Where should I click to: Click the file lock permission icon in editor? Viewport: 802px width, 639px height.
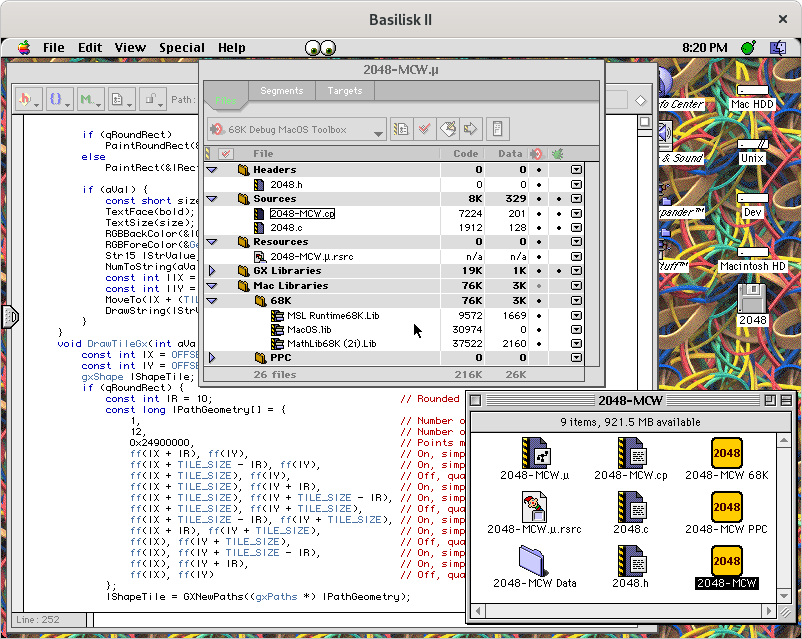point(152,99)
